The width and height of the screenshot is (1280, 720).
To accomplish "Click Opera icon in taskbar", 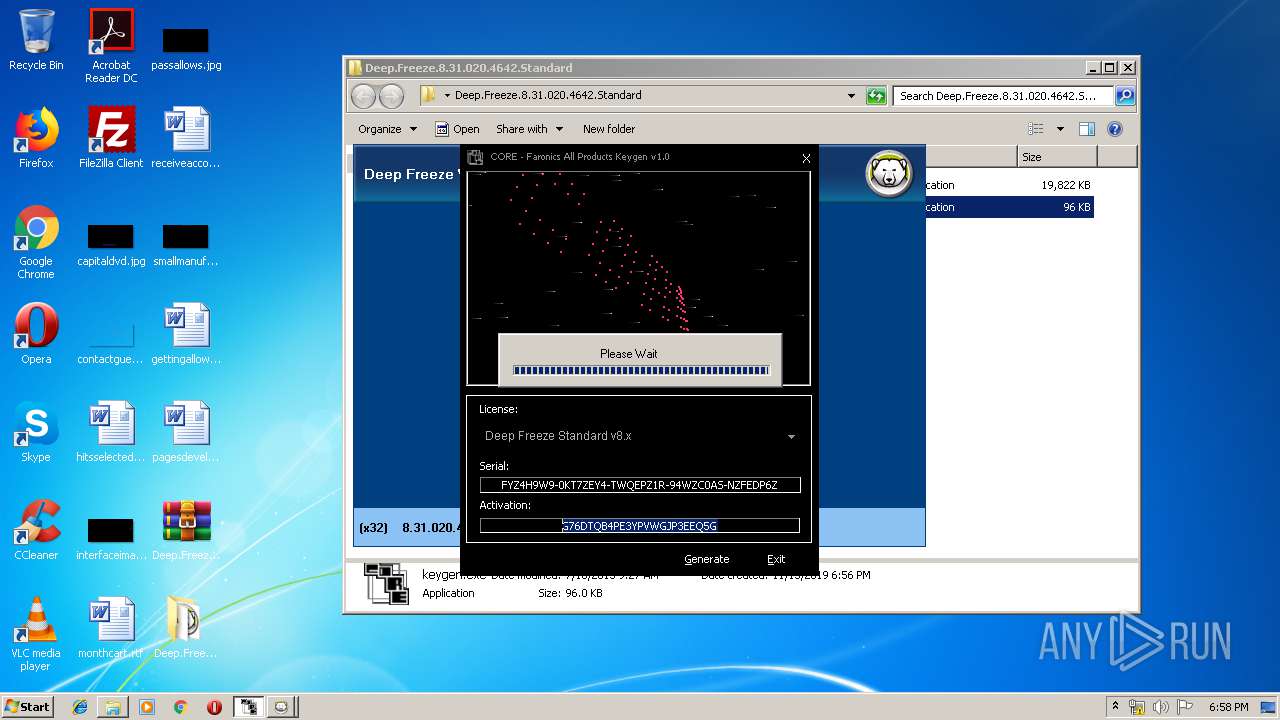I will pyautogui.click(x=214, y=707).
